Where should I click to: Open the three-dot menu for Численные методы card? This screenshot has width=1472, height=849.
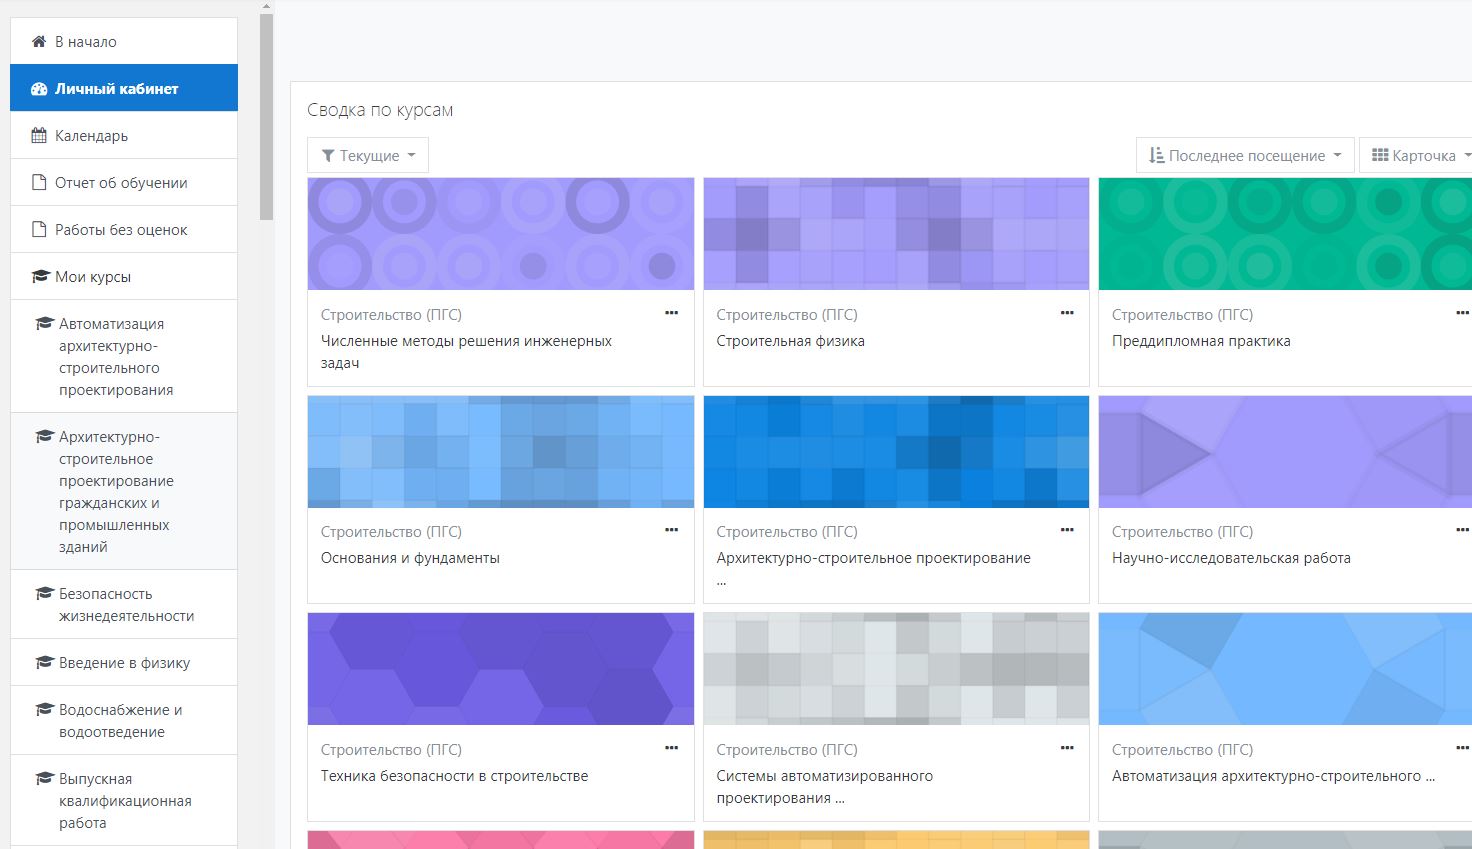tap(672, 313)
